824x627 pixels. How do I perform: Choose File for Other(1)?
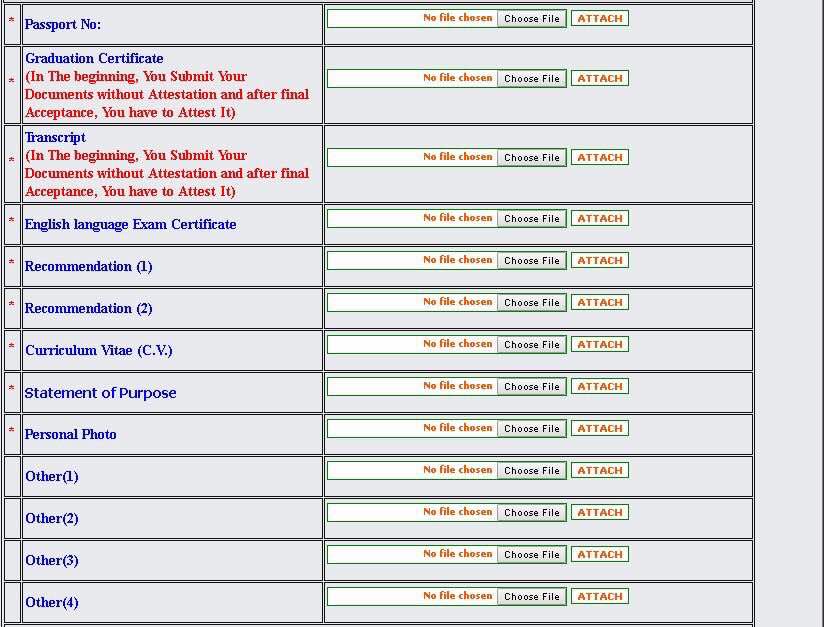[531, 470]
